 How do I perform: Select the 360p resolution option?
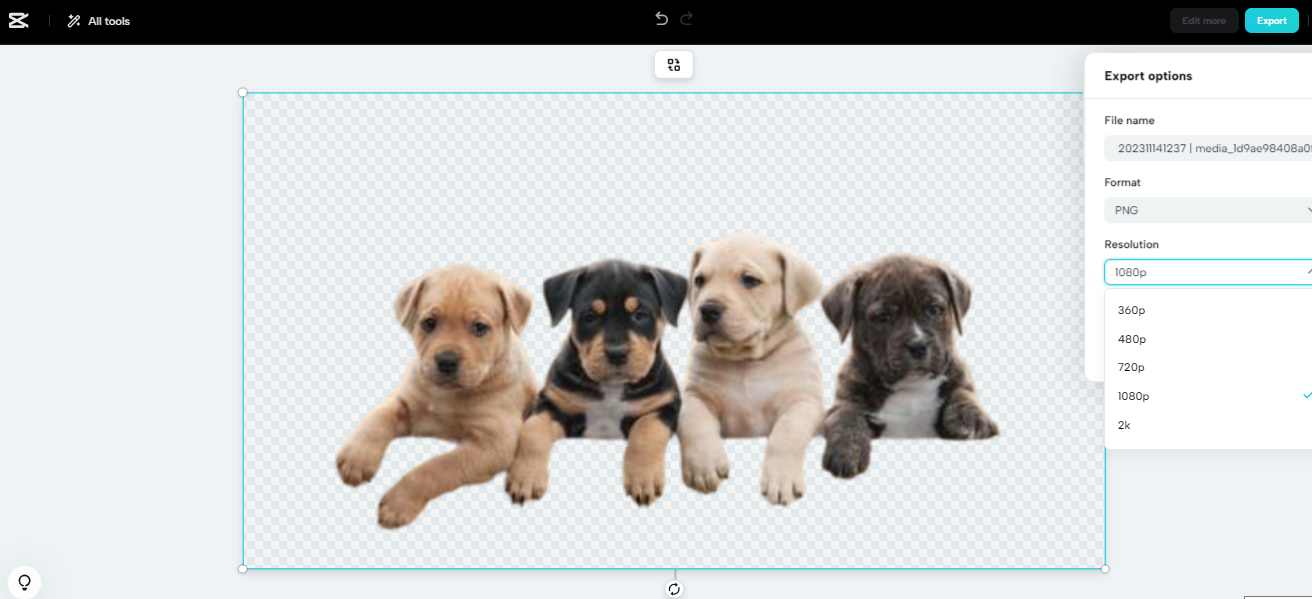[1131, 310]
